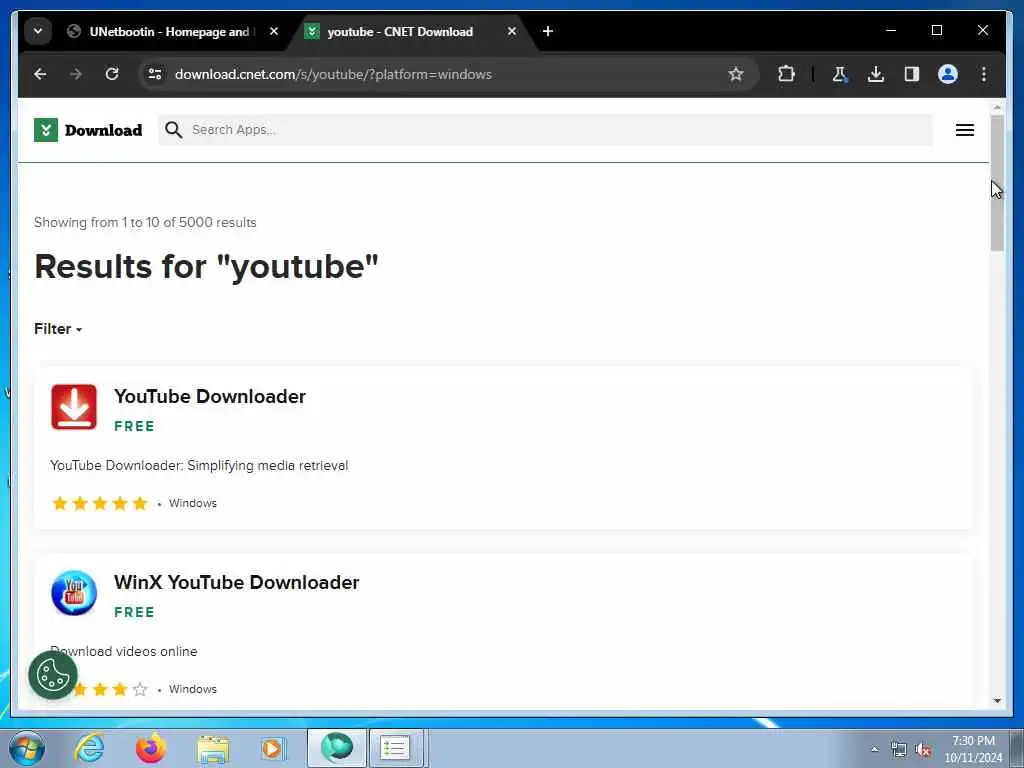1024x768 pixels.
Task: Launch Firefox from the taskbar
Action: pos(150,748)
